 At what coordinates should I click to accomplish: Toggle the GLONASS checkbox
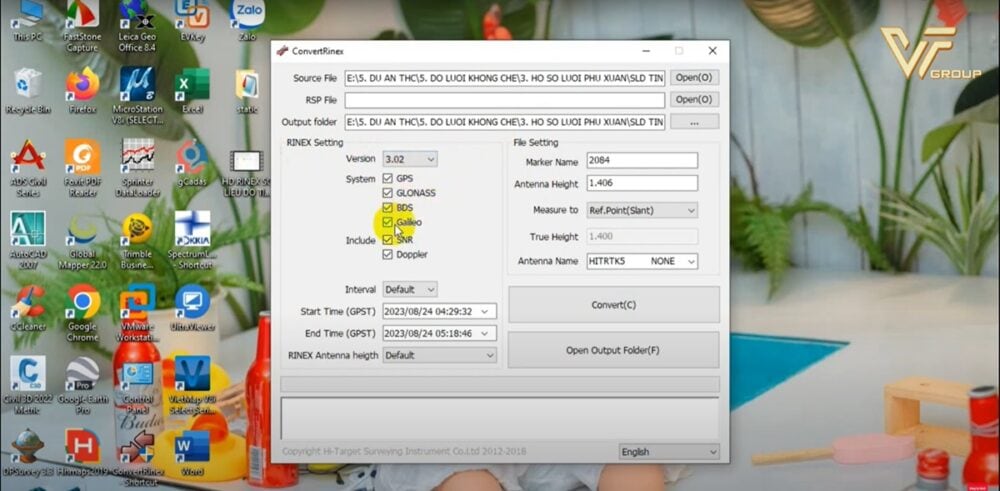click(x=388, y=193)
